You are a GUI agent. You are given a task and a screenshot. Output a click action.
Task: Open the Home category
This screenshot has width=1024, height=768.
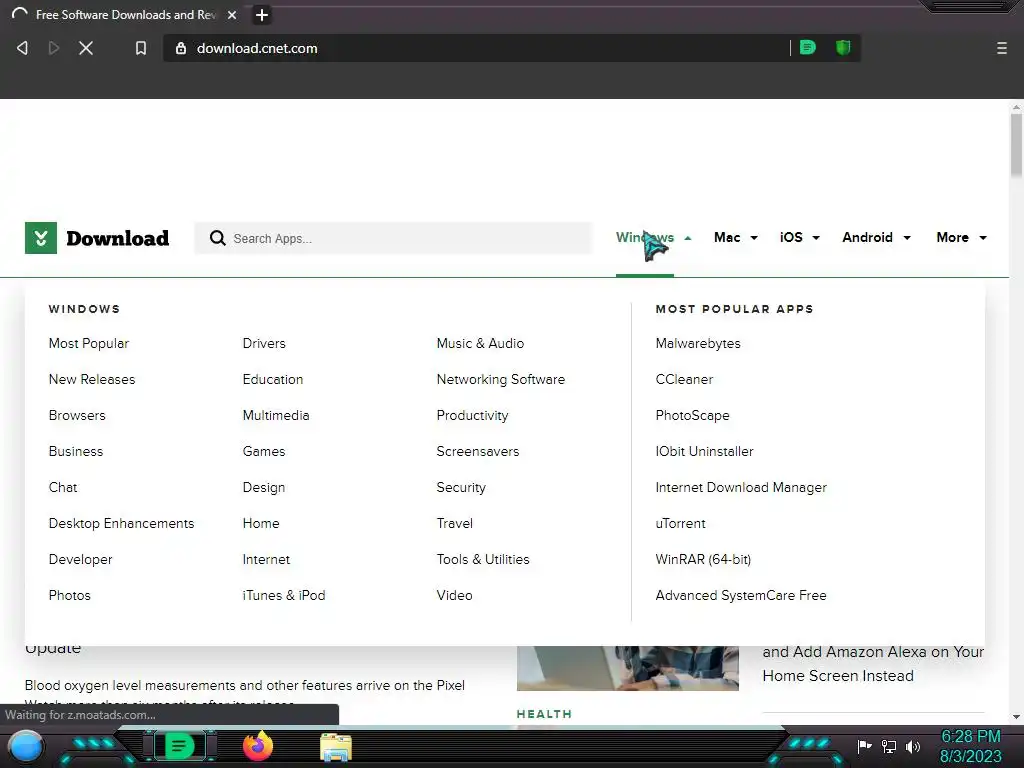coord(261,523)
